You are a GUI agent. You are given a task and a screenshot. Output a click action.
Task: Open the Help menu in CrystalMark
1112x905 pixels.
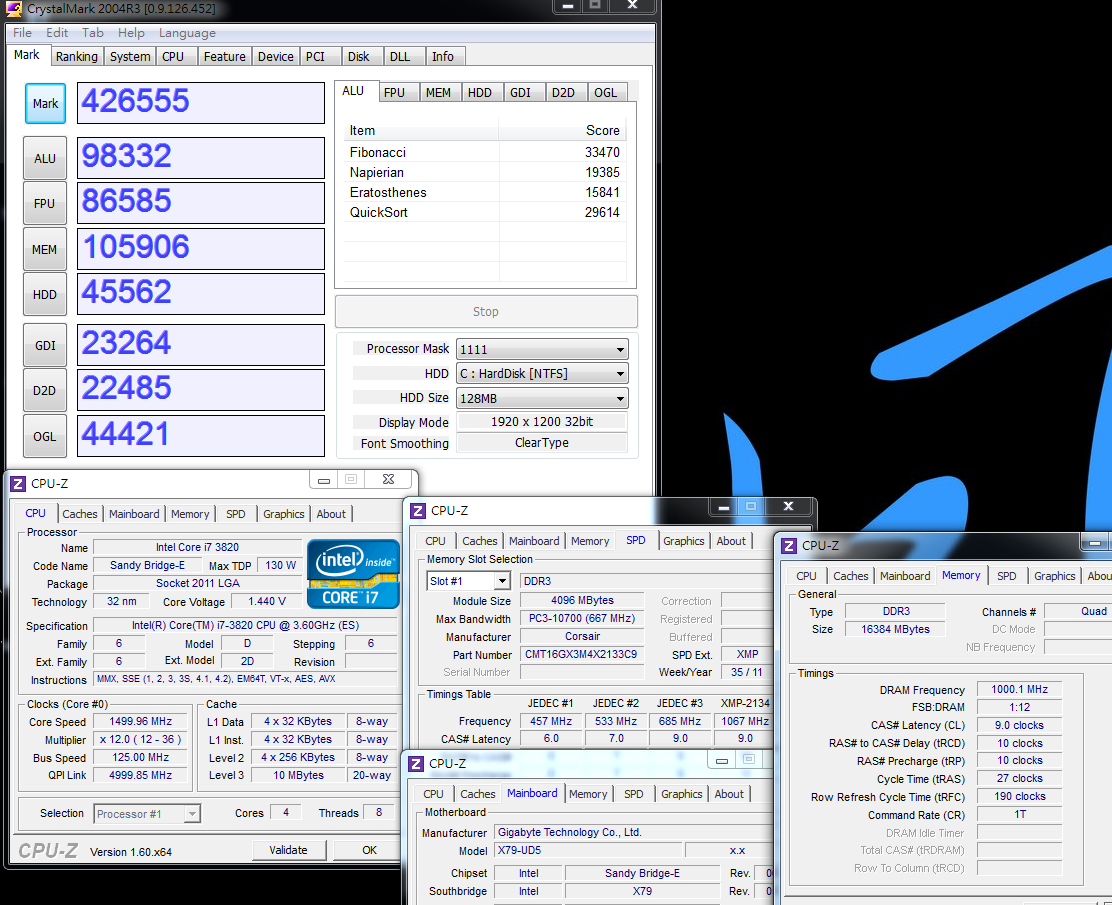coord(131,33)
